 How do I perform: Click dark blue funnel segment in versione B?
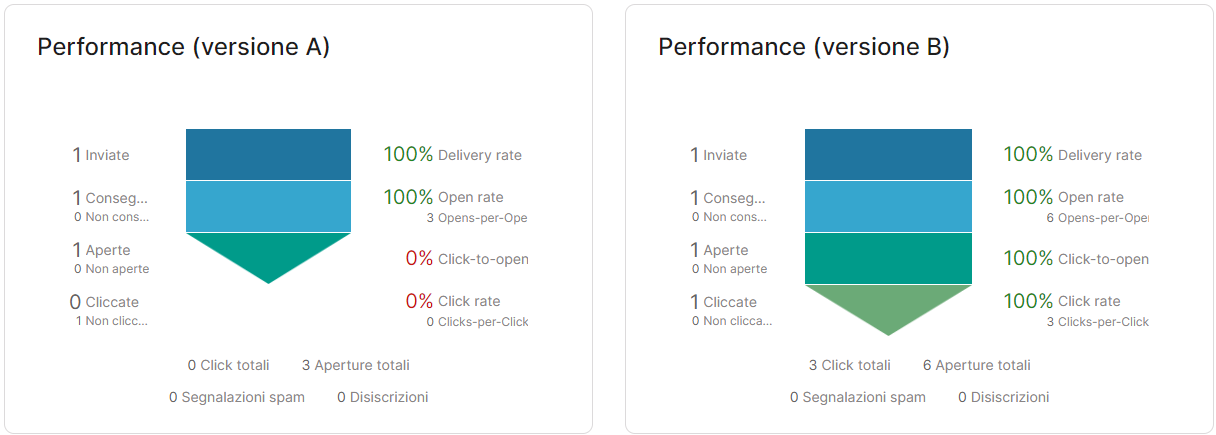pos(888,154)
